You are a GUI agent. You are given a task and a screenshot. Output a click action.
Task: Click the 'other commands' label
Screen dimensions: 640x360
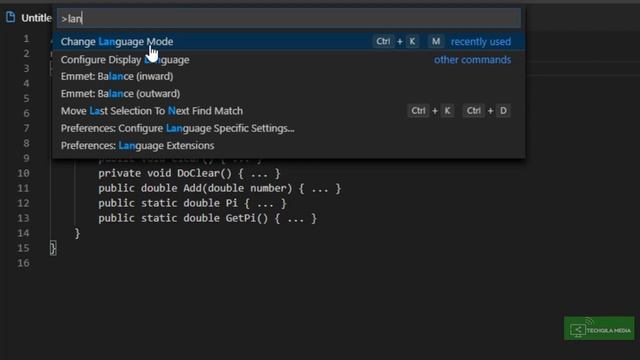point(472,60)
